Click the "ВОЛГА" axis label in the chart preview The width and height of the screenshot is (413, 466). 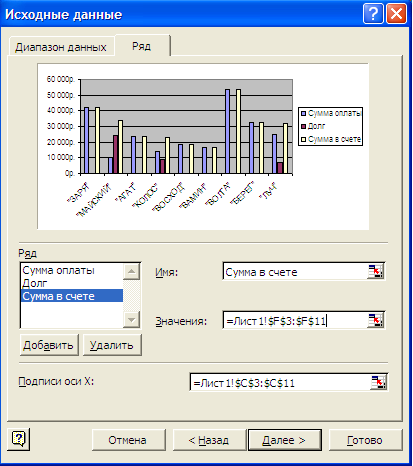pos(218,193)
